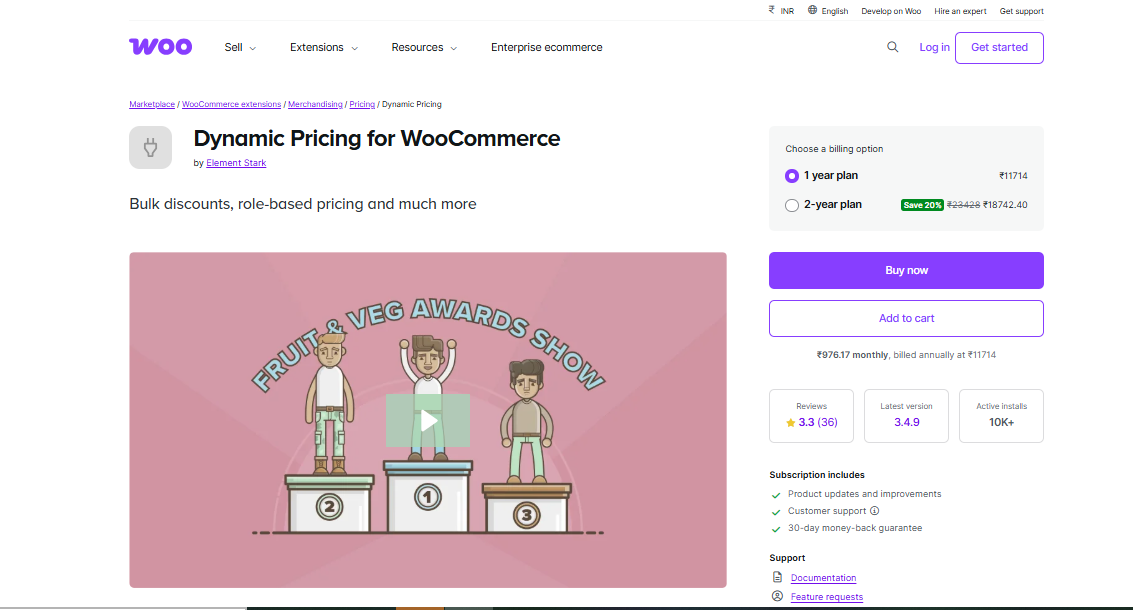Choose the 2-year plan billing option
This screenshot has height=610, width=1133.
791,204
